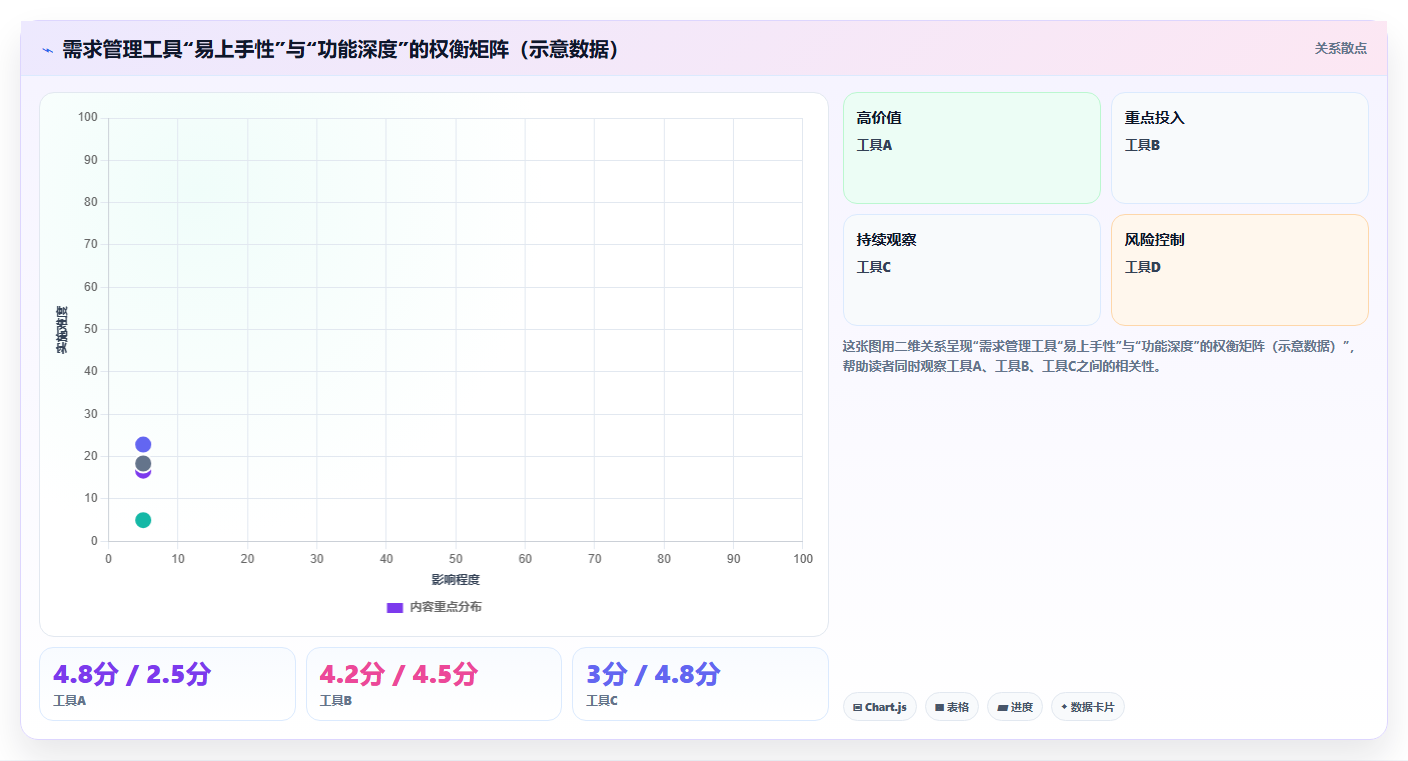Click the lightning icon beside the title
Image resolution: width=1408 pixels, height=761 pixels.
48,49
